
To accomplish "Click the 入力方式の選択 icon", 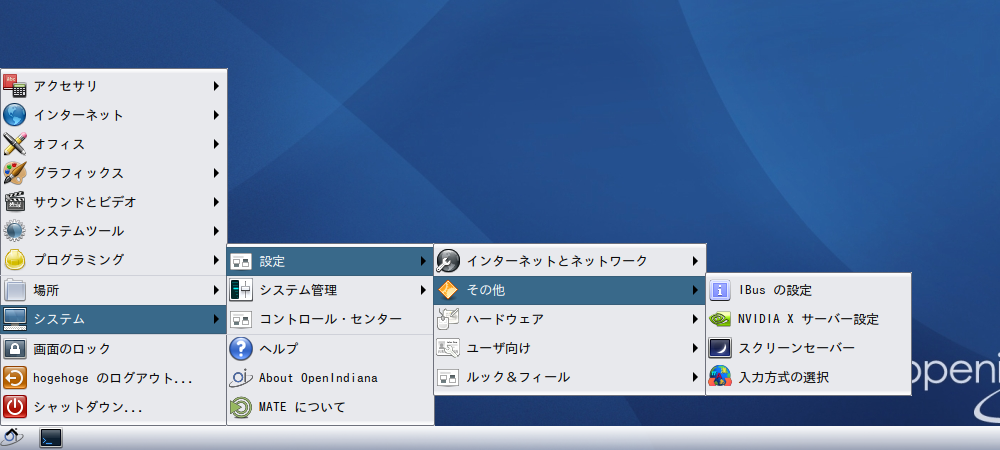I will point(720,377).
